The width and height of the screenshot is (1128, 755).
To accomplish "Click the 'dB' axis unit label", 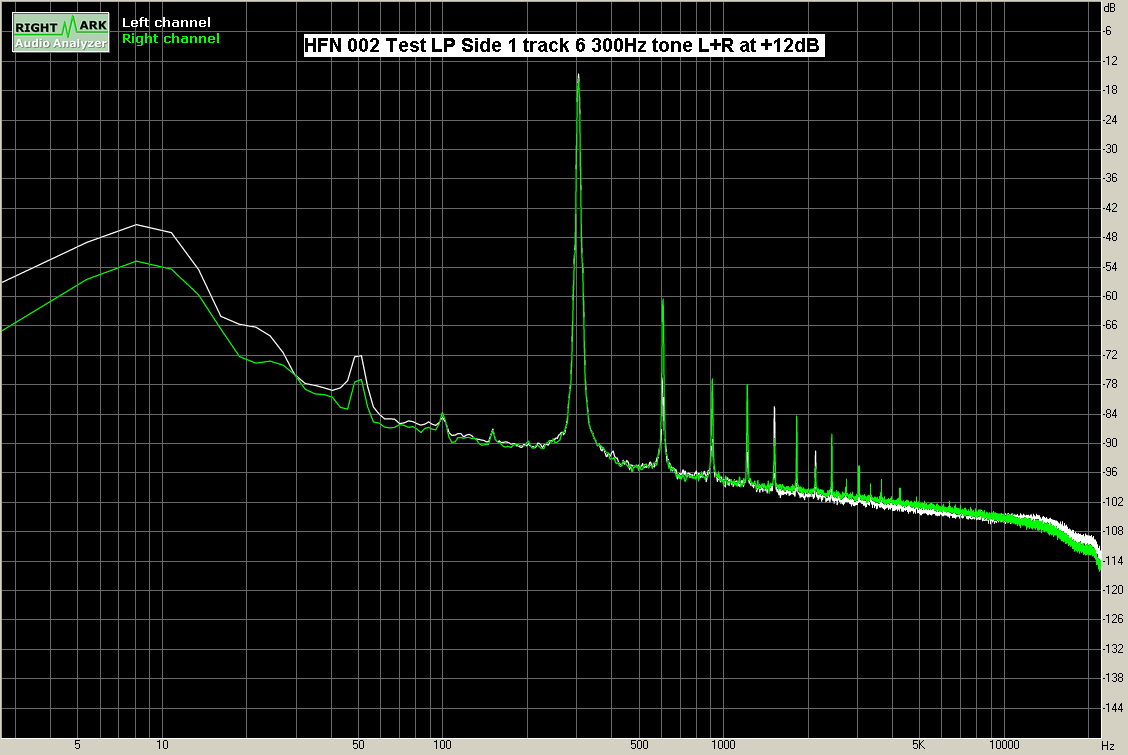I will click(1109, 8).
